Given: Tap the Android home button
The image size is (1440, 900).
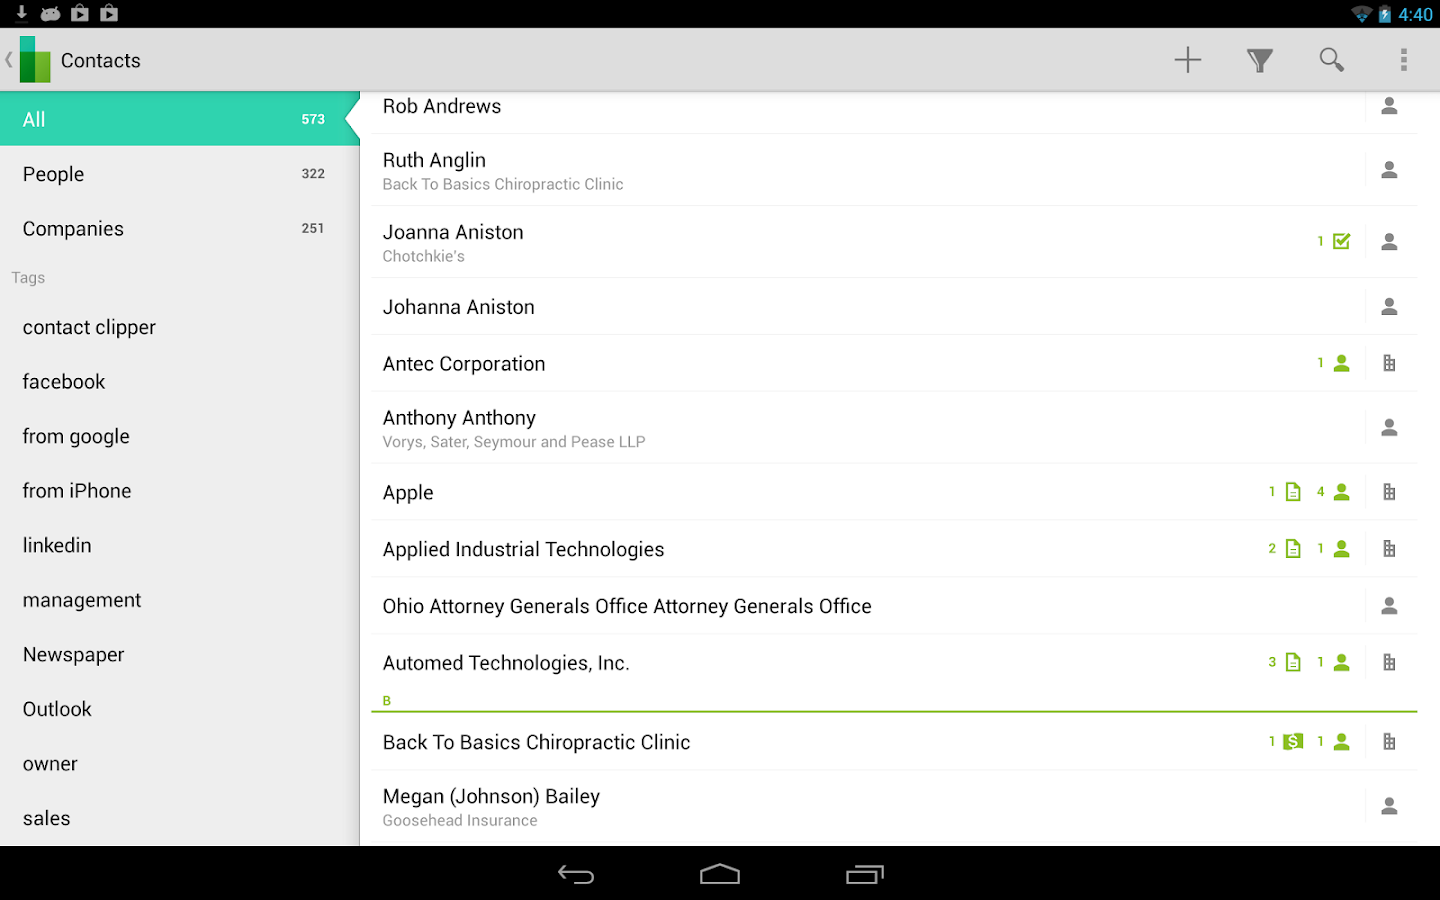Looking at the screenshot, I should (720, 874).
